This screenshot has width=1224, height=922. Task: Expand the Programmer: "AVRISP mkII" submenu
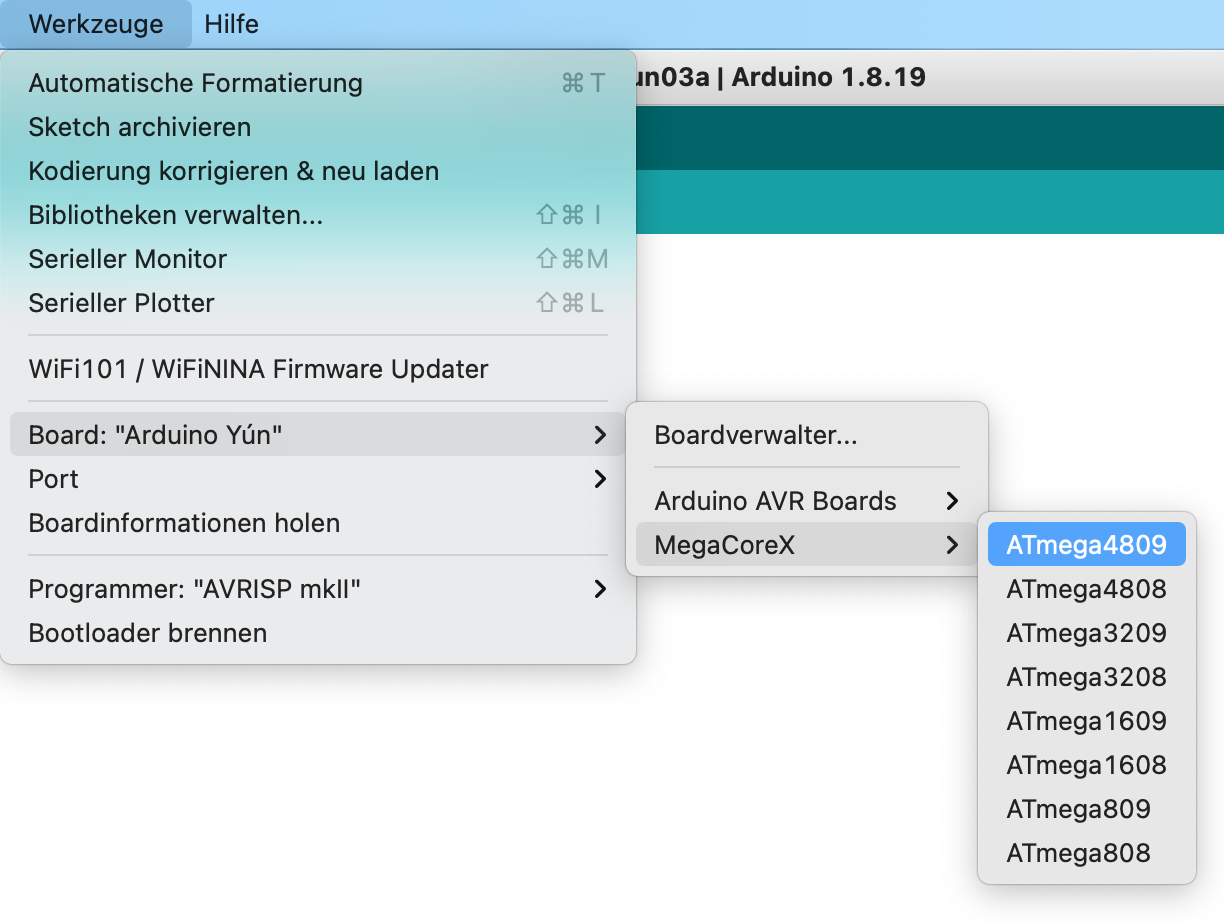pos(318,589)
